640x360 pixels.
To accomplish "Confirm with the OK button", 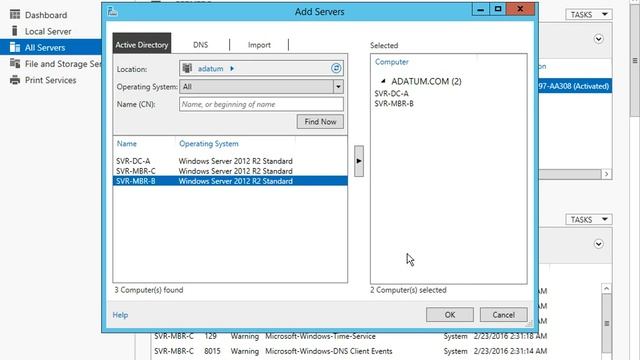I will [x=450, y=315].
